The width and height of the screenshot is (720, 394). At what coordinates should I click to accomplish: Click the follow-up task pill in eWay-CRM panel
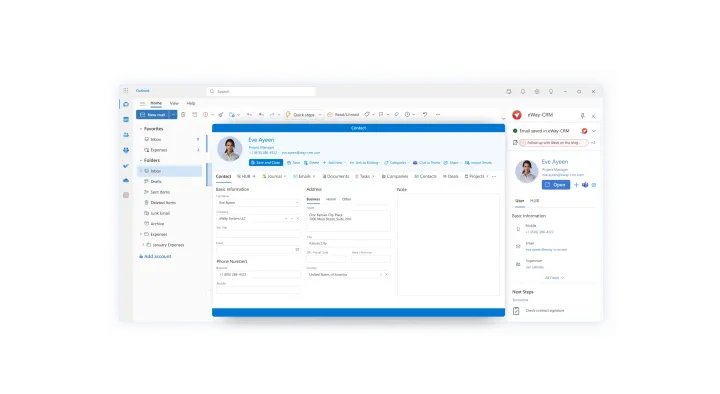[x=553, y=143]
